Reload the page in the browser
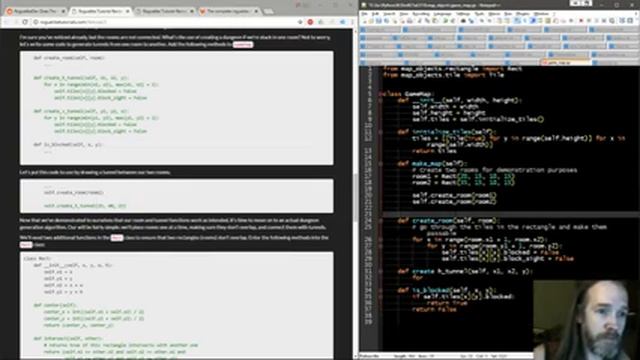This screenshot has width=640, height=360. coord(25,22)
